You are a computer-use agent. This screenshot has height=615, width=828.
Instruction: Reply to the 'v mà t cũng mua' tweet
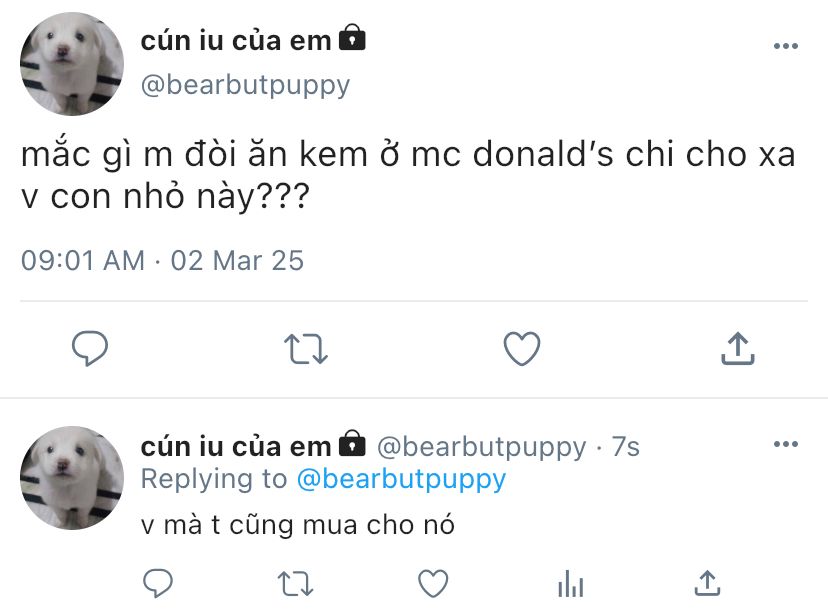pos(158,583)
